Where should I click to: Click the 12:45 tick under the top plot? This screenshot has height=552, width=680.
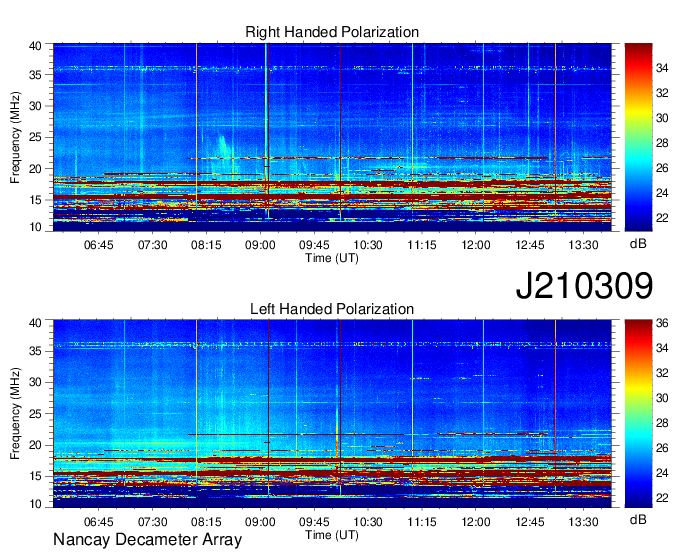pyautogui.click(x=530, y=245)
